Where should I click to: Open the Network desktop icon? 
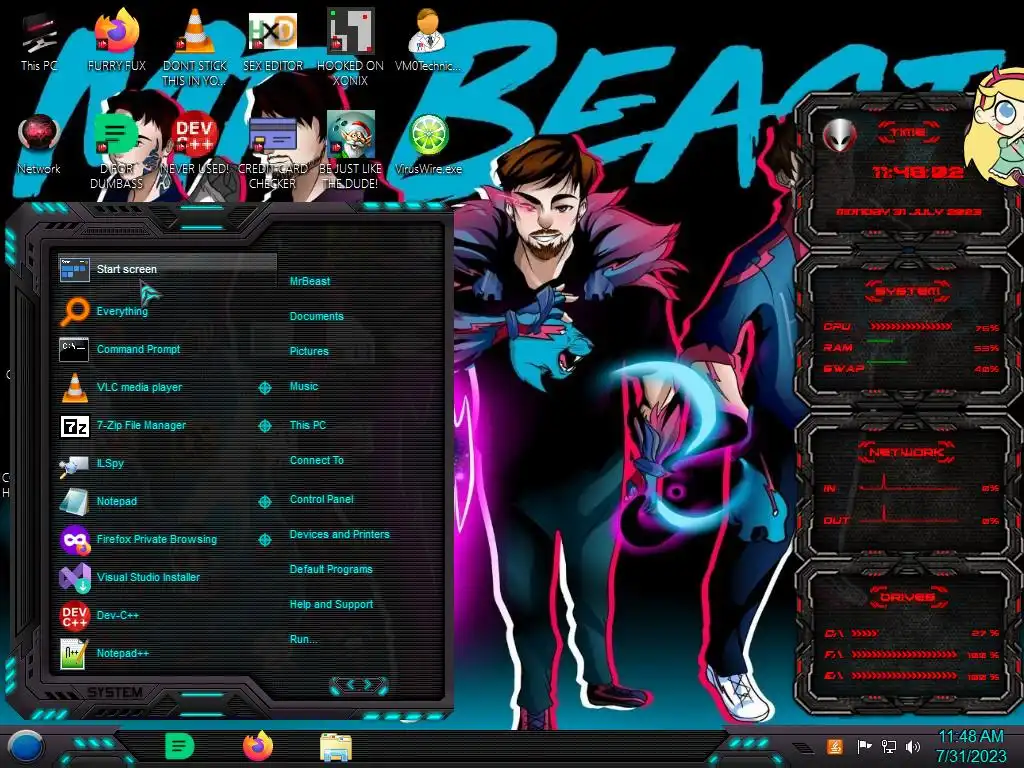click(39, 144)
